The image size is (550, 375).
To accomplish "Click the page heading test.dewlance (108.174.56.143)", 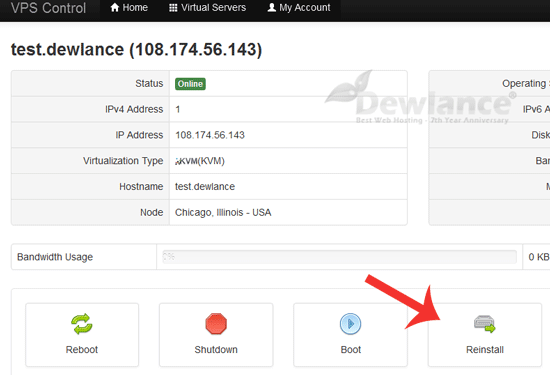I will click(x=136, y=49).
